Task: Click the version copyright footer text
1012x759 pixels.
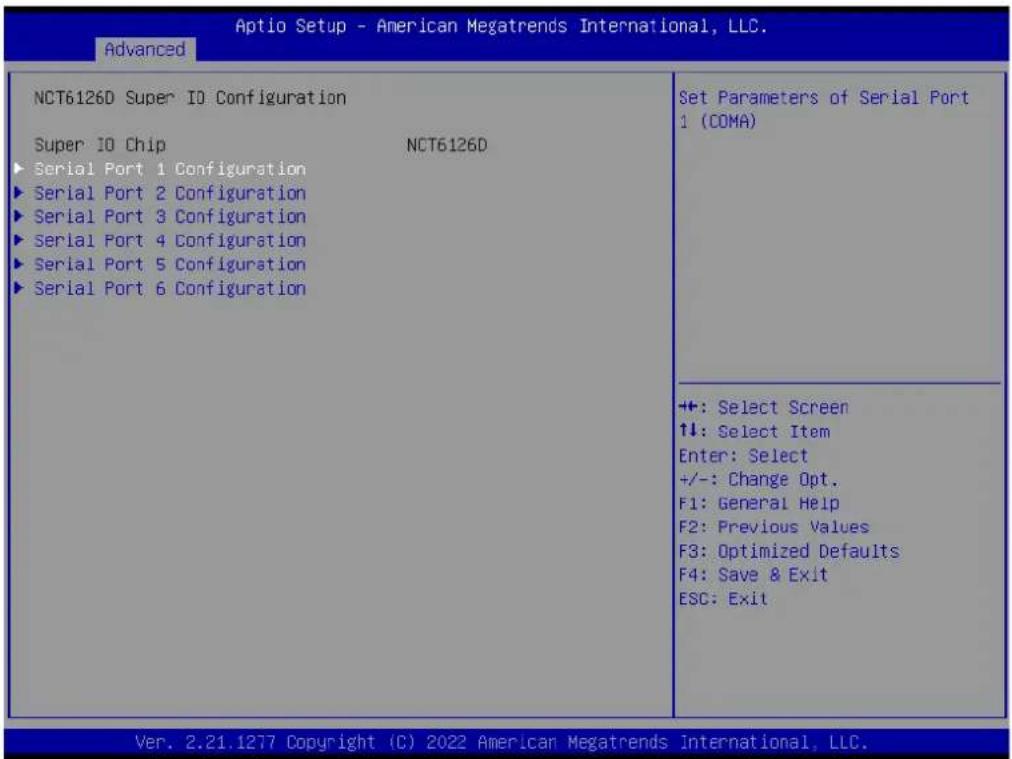Action: pos(501,742)
